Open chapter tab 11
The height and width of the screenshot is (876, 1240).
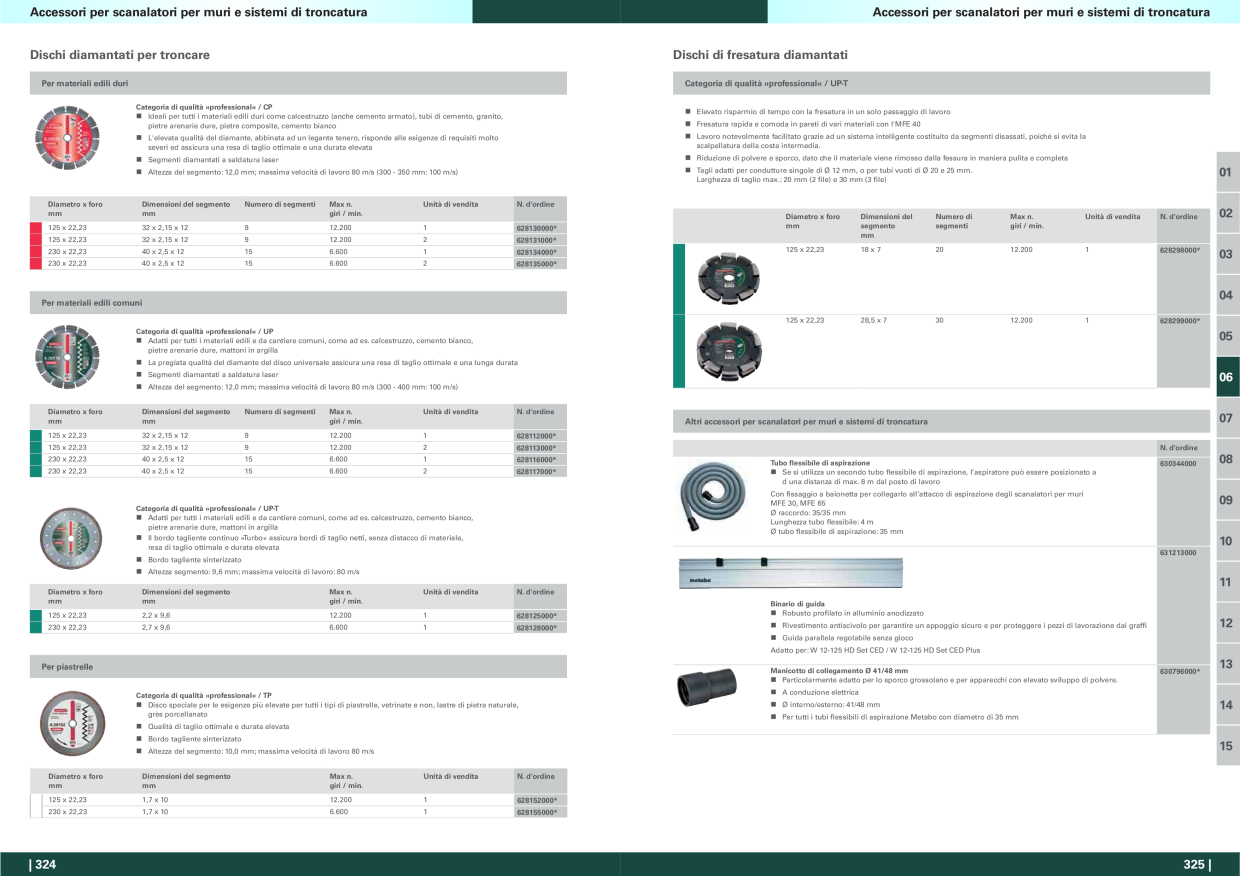[x=1227, y=582]
